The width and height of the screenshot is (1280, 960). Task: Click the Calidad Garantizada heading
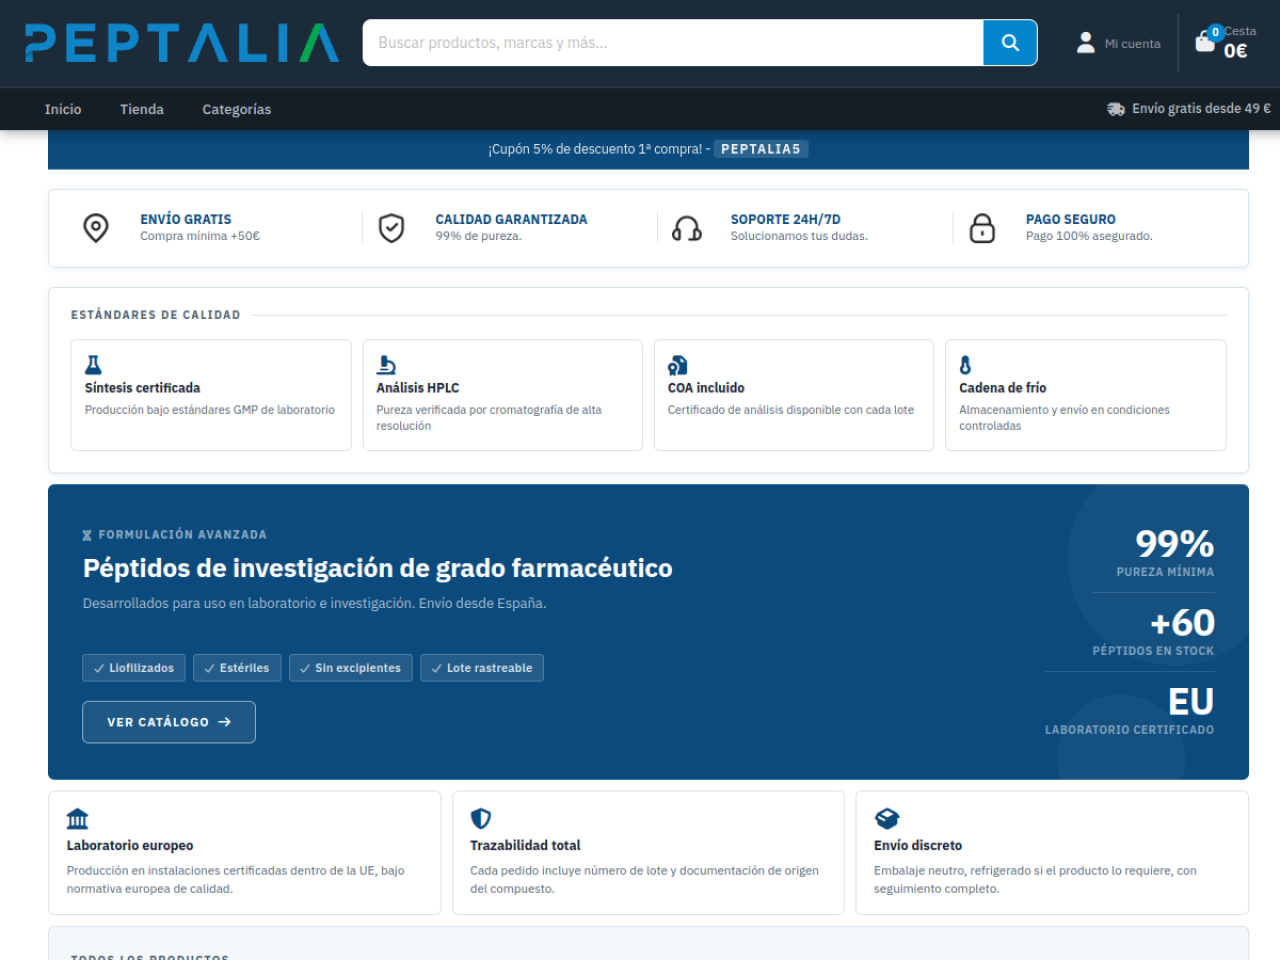(511, 219)
